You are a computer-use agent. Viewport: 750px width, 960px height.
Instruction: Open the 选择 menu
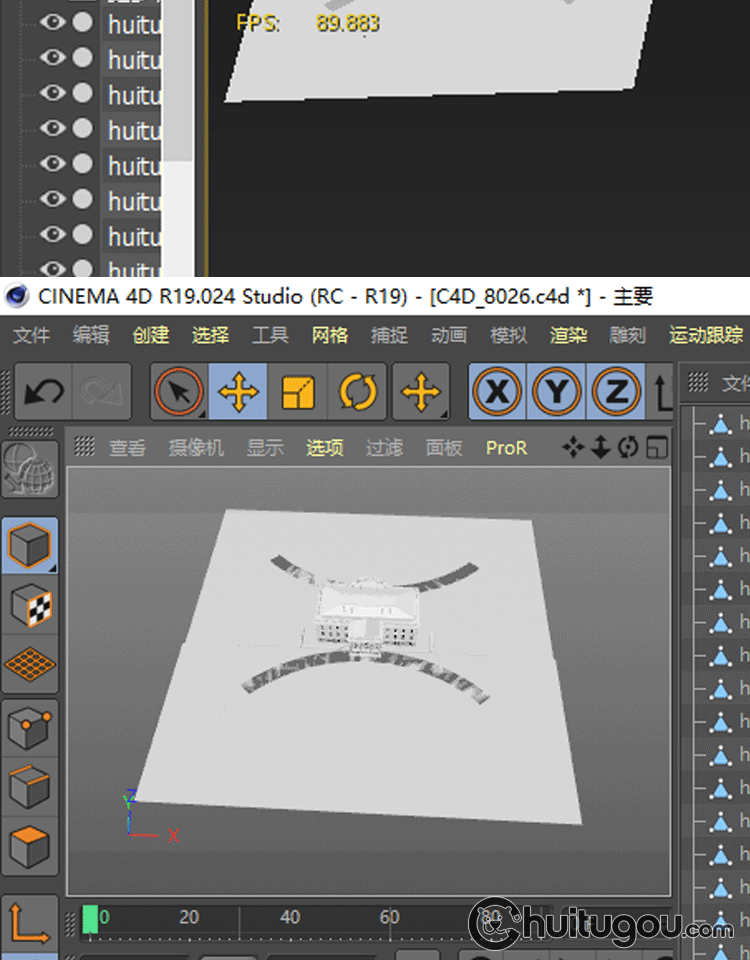point(210,335)
